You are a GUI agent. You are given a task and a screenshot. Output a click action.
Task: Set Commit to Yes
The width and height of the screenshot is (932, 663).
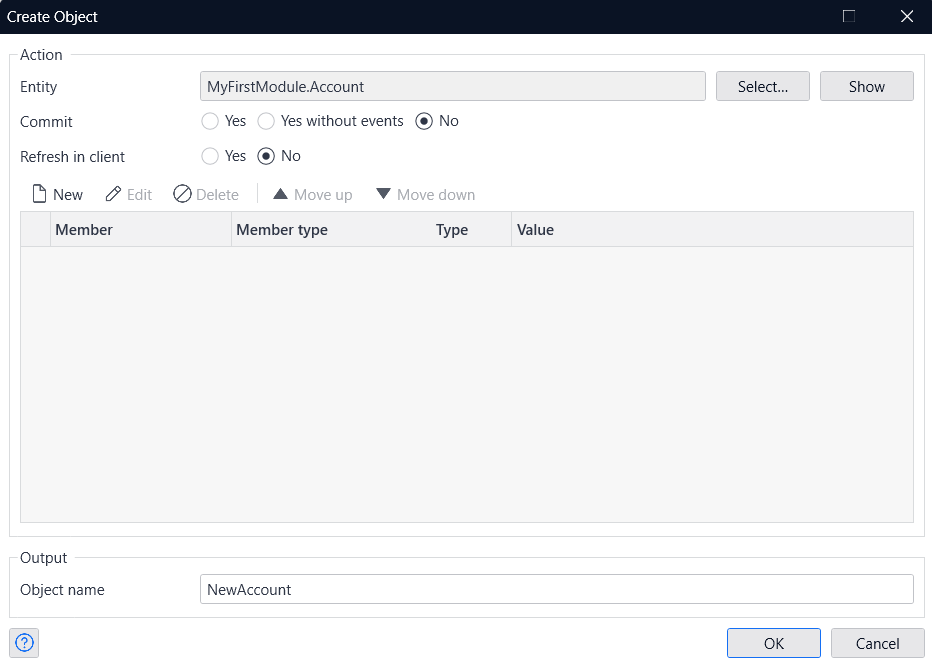click(210, 121)
